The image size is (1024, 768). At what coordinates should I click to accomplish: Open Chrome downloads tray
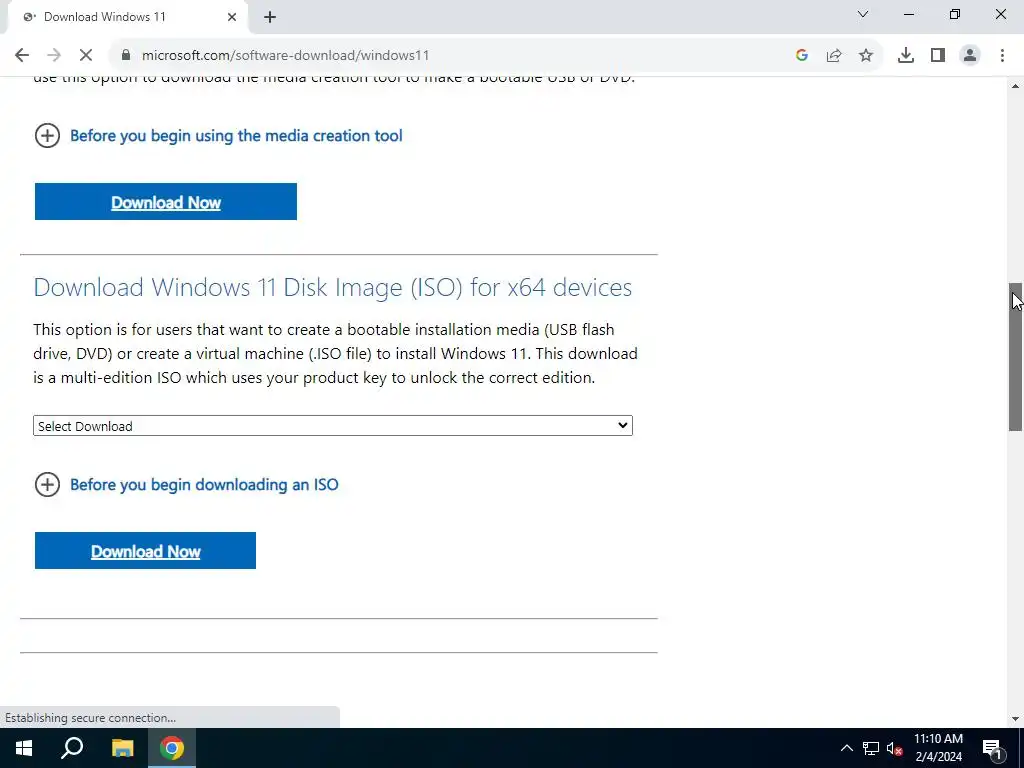click(x=906, y=56)
